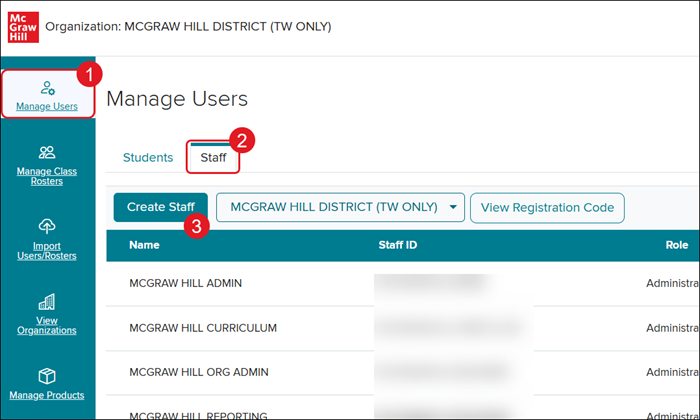Sort by the Name column header
Viewport: 700px width, 420px height.
144,244
